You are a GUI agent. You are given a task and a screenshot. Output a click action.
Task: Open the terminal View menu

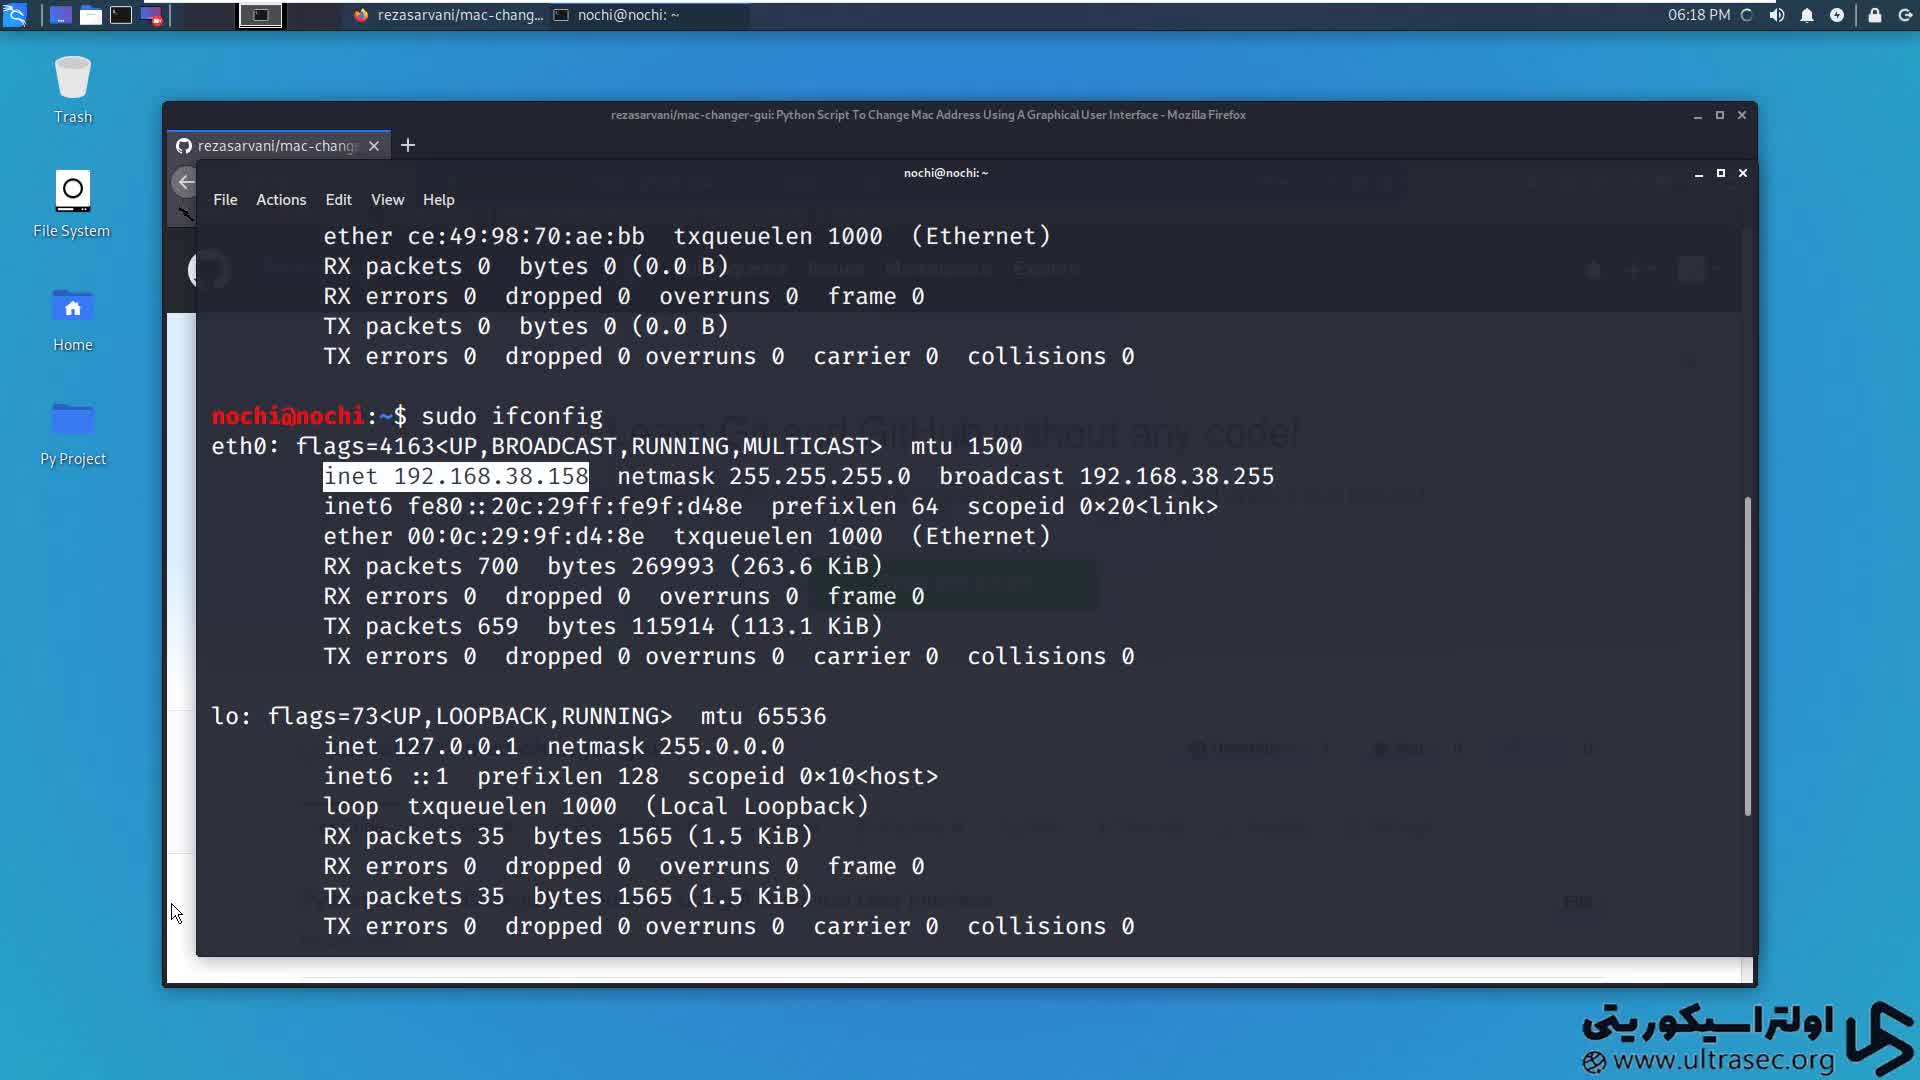(387, 200)
